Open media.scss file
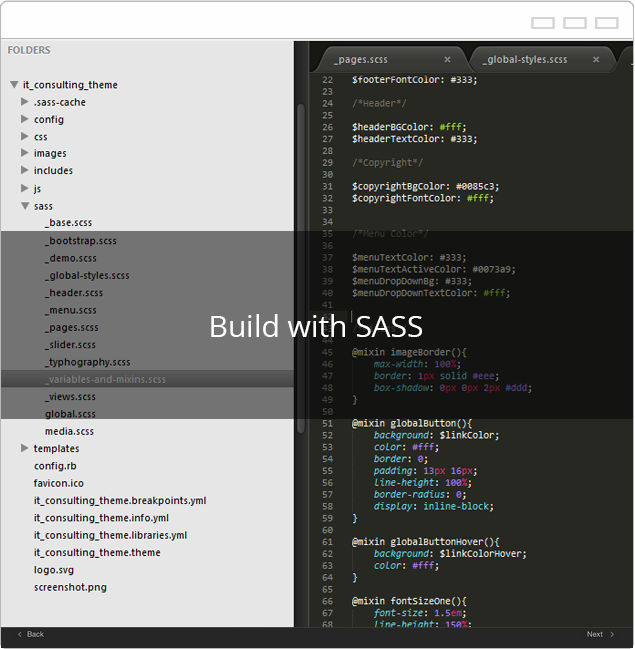 pyautogui.click(x=70, y=431)
